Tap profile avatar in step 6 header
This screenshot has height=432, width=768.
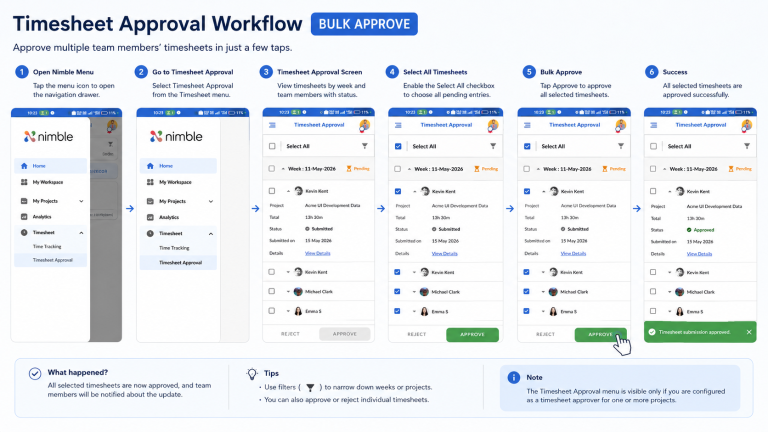point(746,125)
